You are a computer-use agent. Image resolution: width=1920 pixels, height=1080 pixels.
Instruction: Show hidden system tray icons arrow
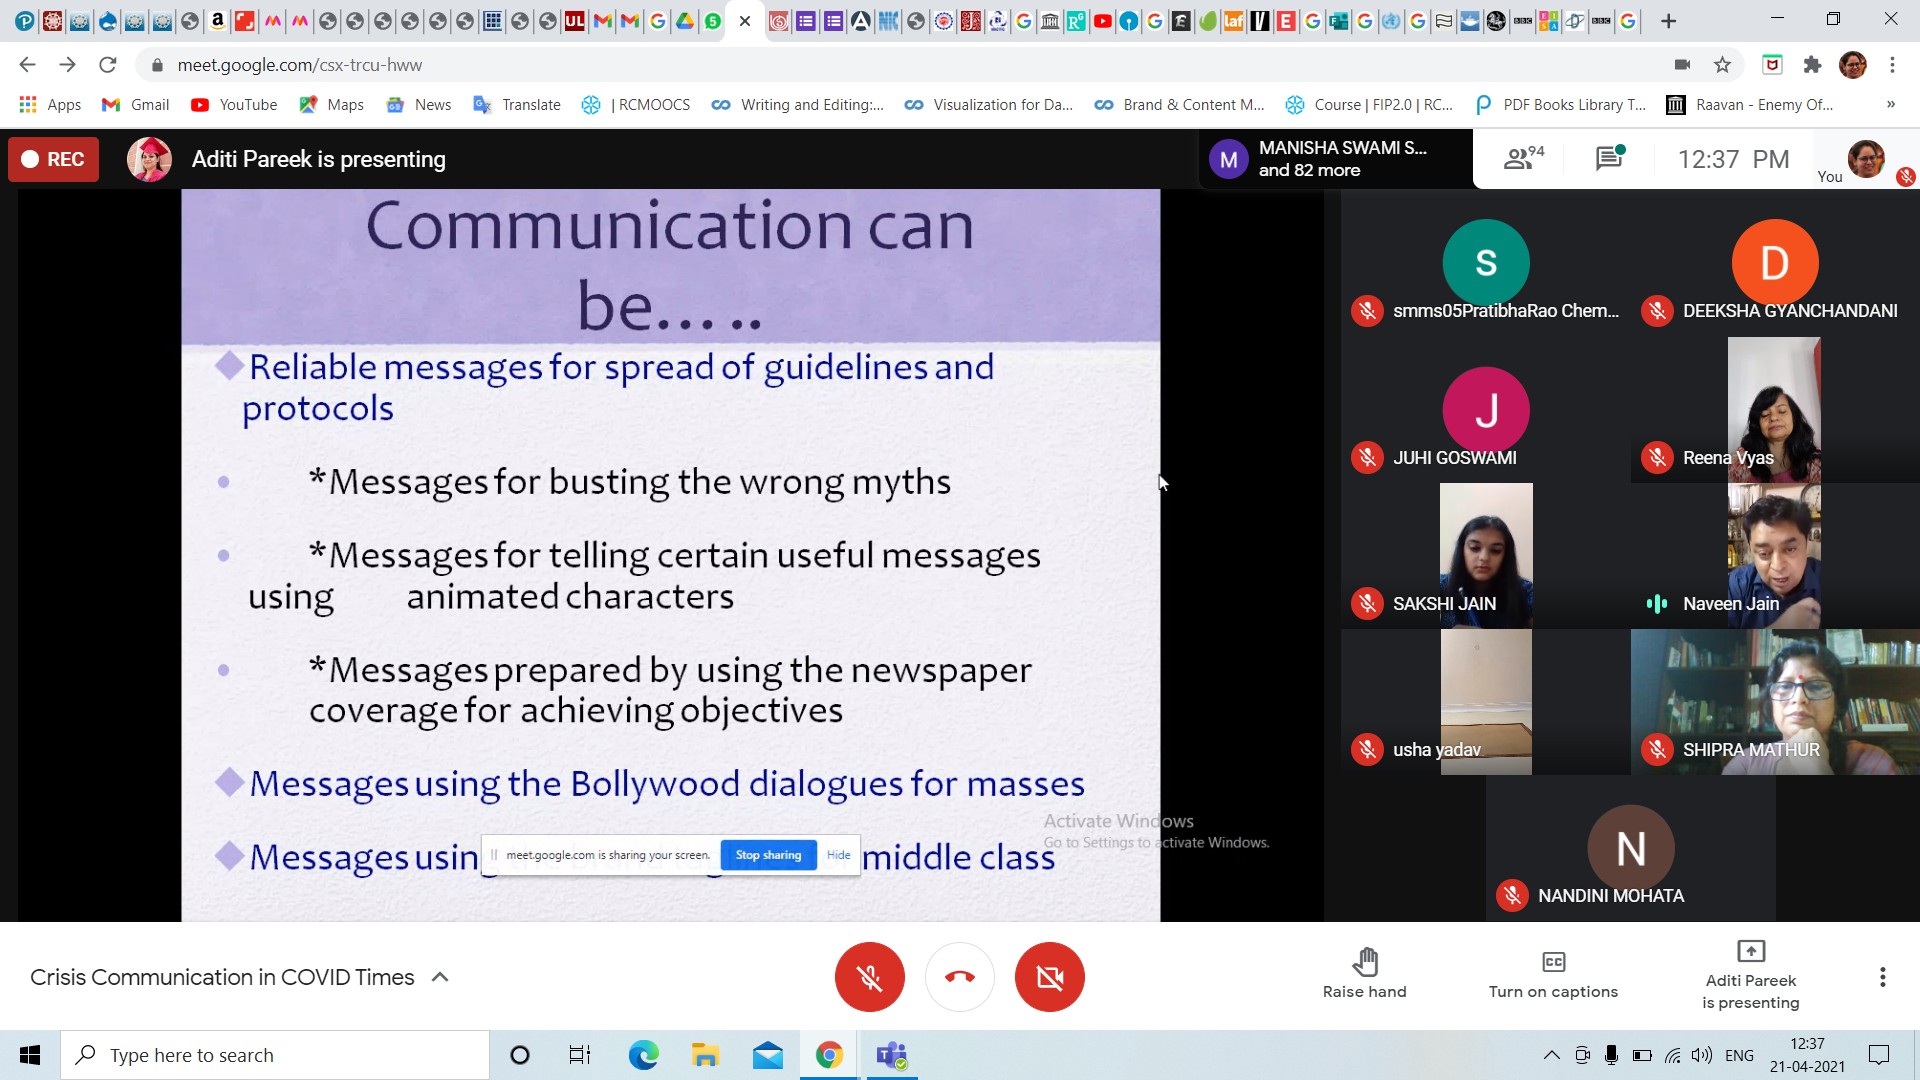coord(1551,1055)
